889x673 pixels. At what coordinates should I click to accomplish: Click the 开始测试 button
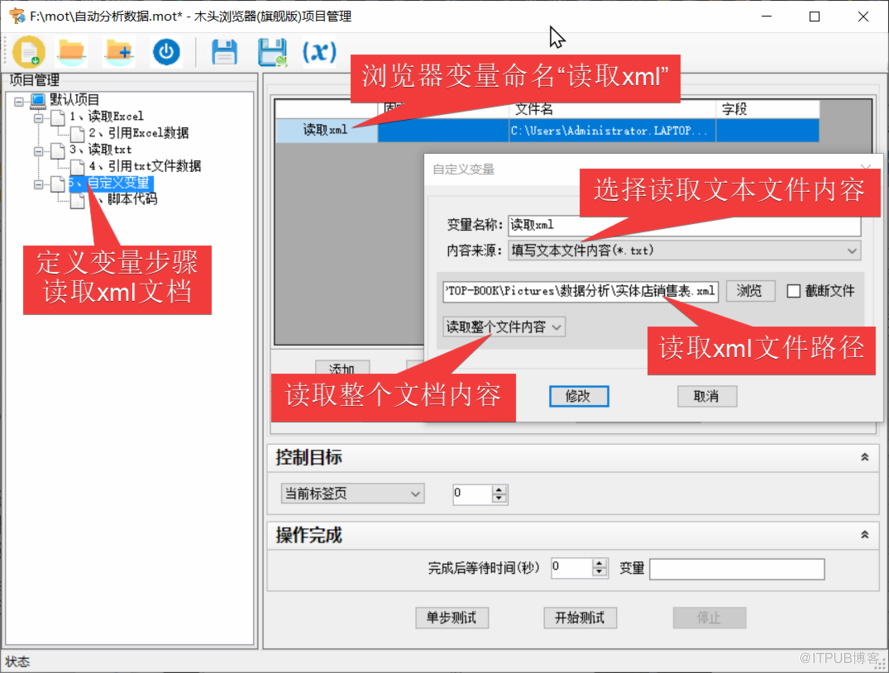pyautogui.click(x=579, y=617)
